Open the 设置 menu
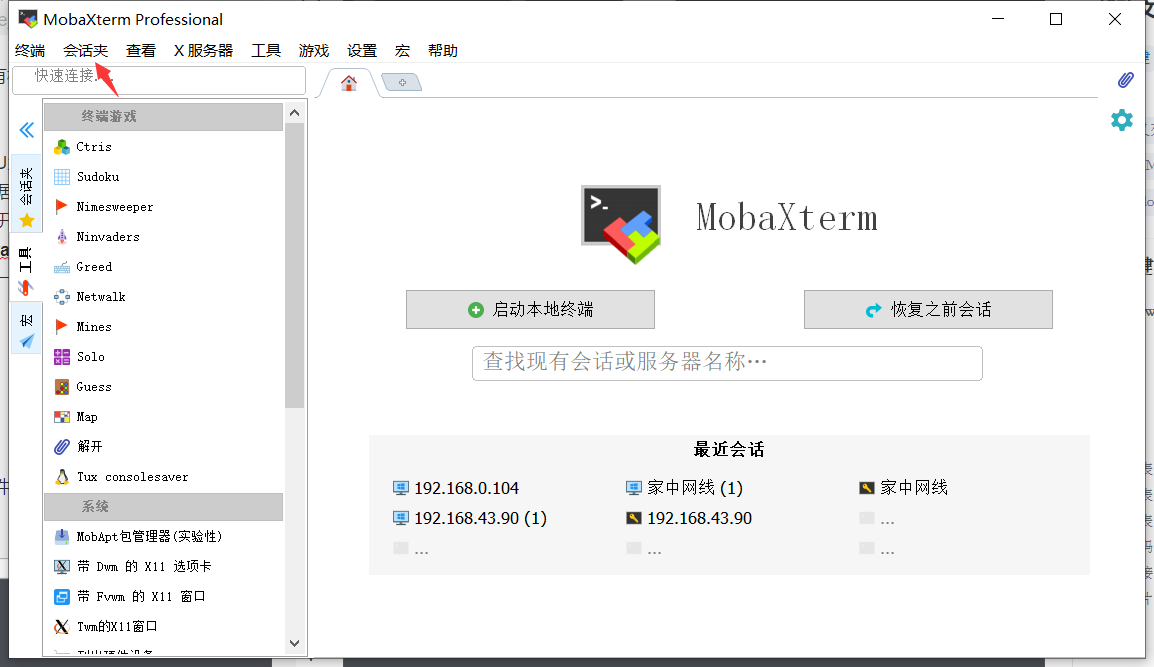 point(362,51)
